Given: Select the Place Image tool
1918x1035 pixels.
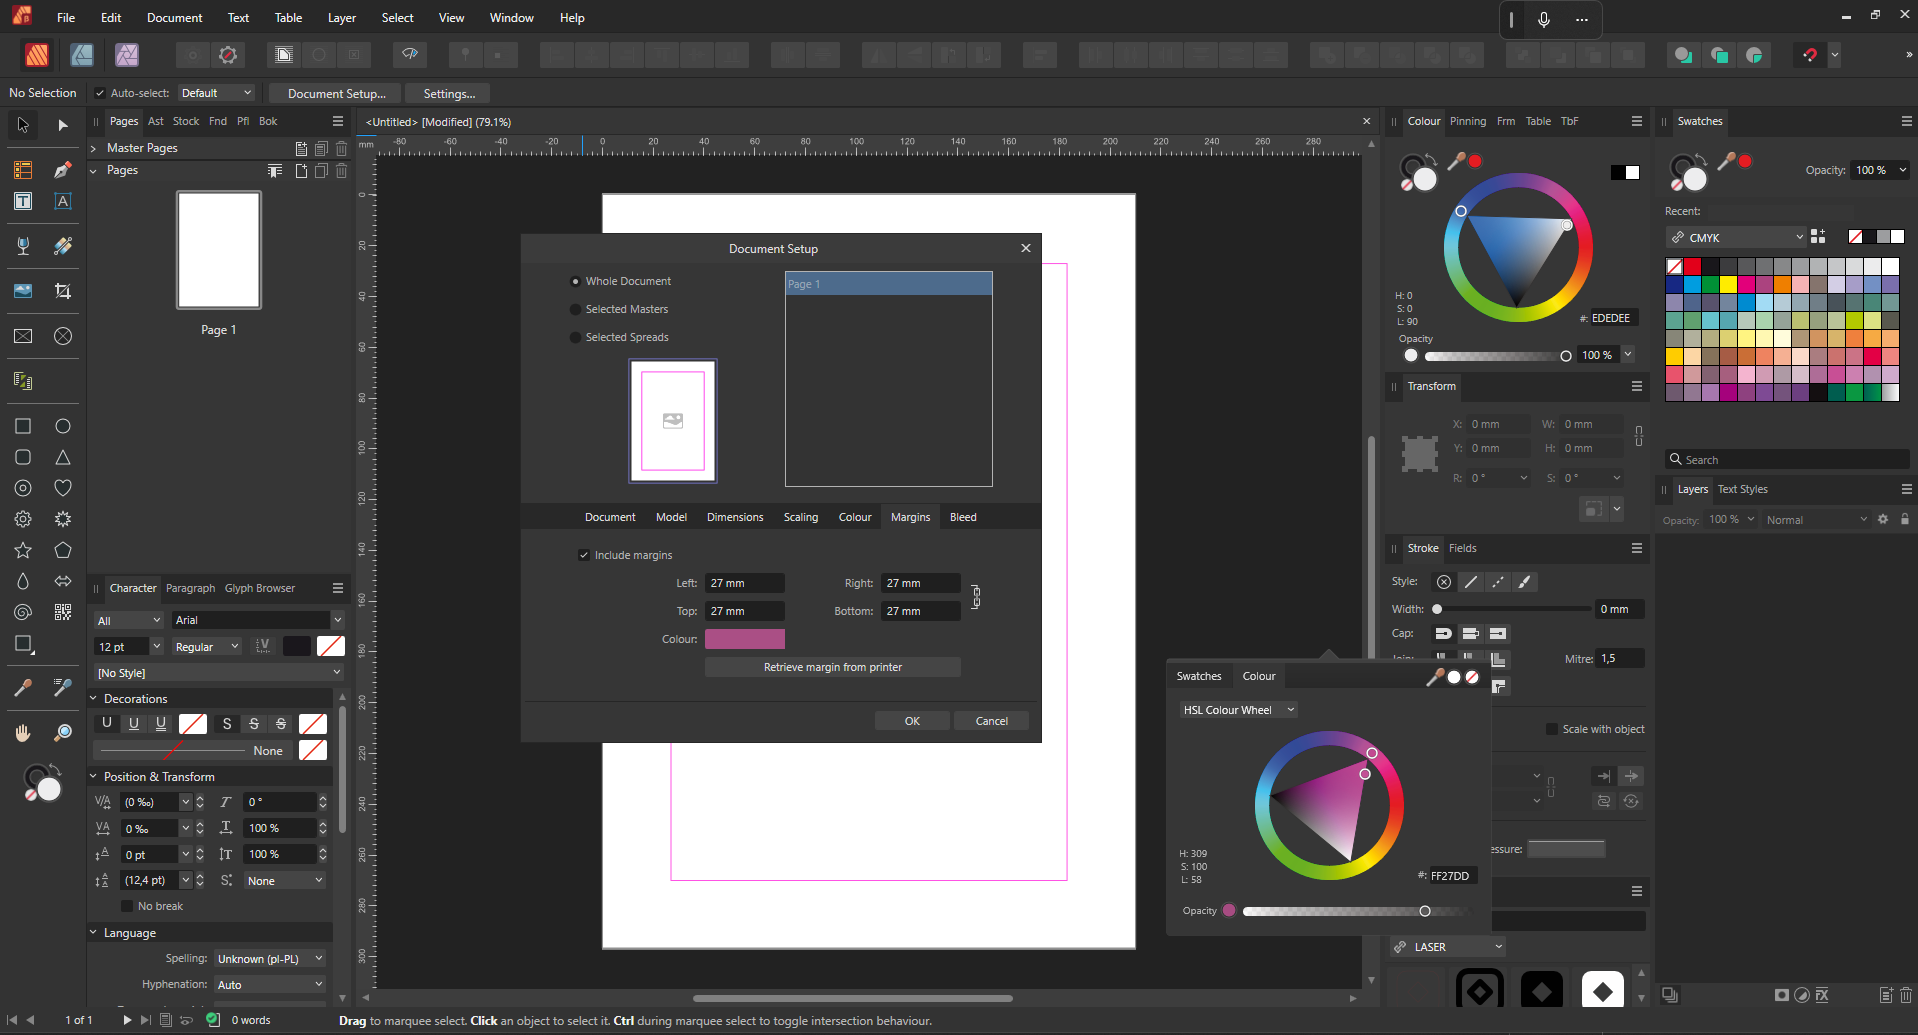Looking at the screenshot, I should (23, 291).
